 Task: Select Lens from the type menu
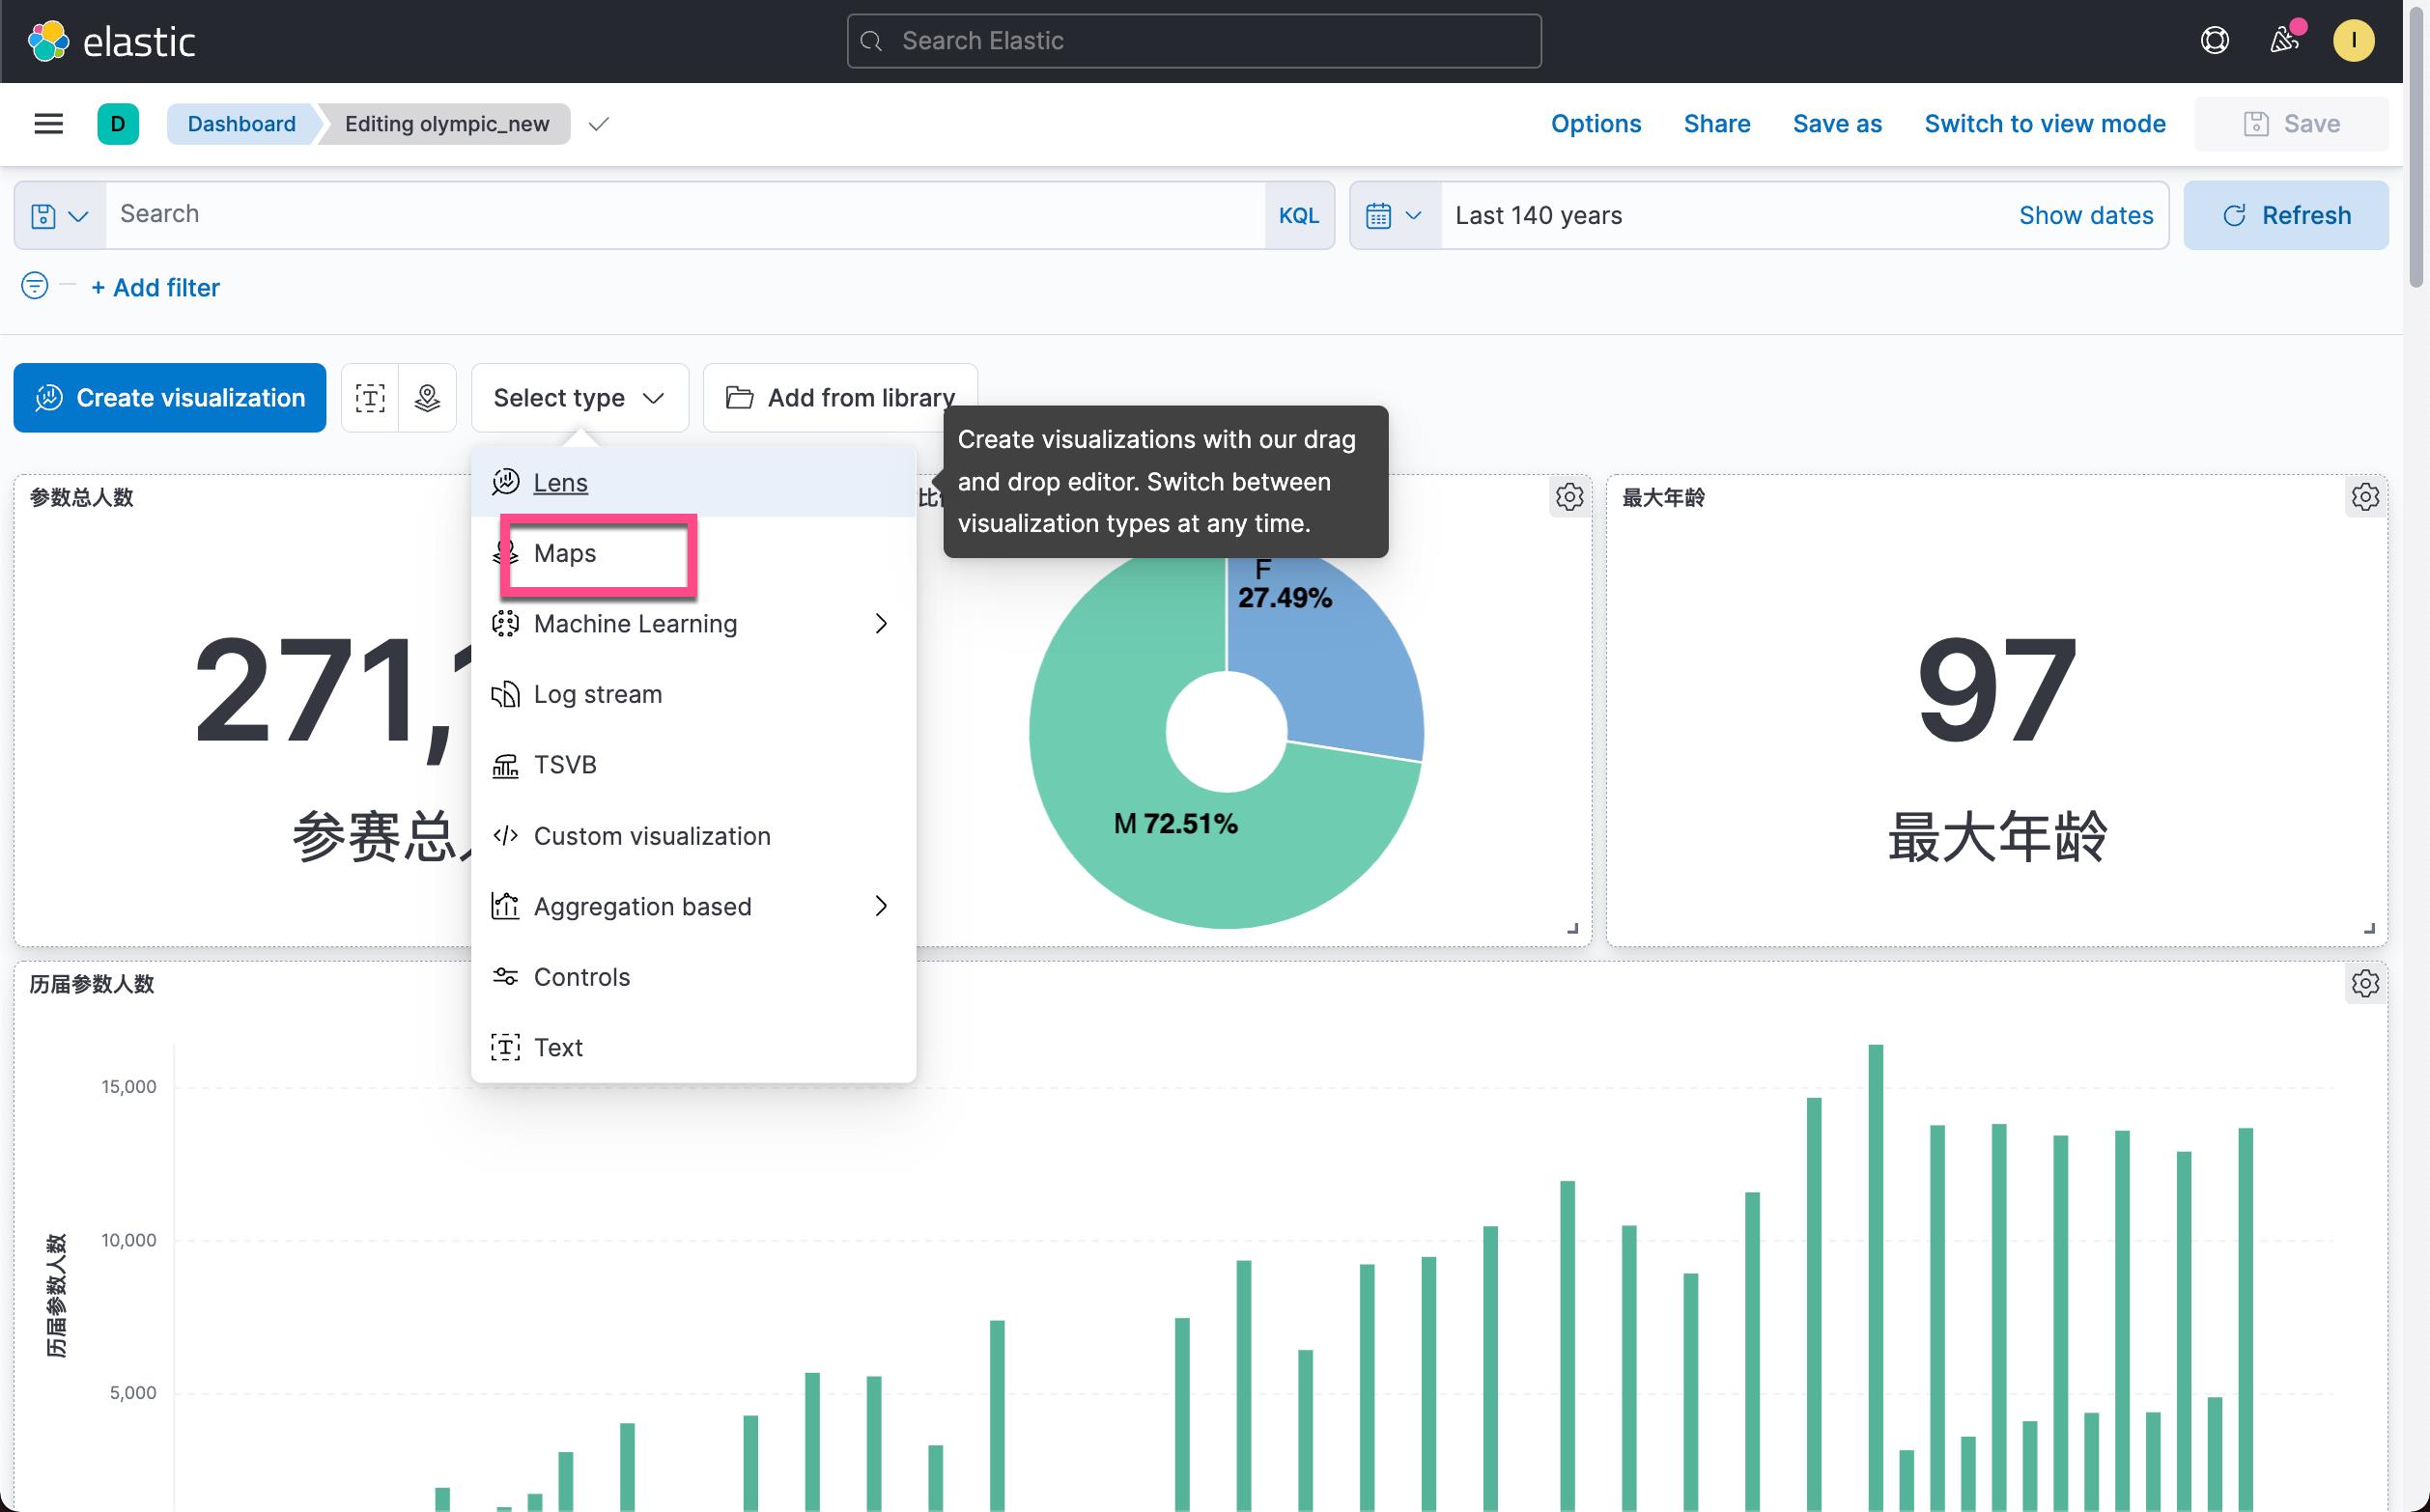click(693, 482)
